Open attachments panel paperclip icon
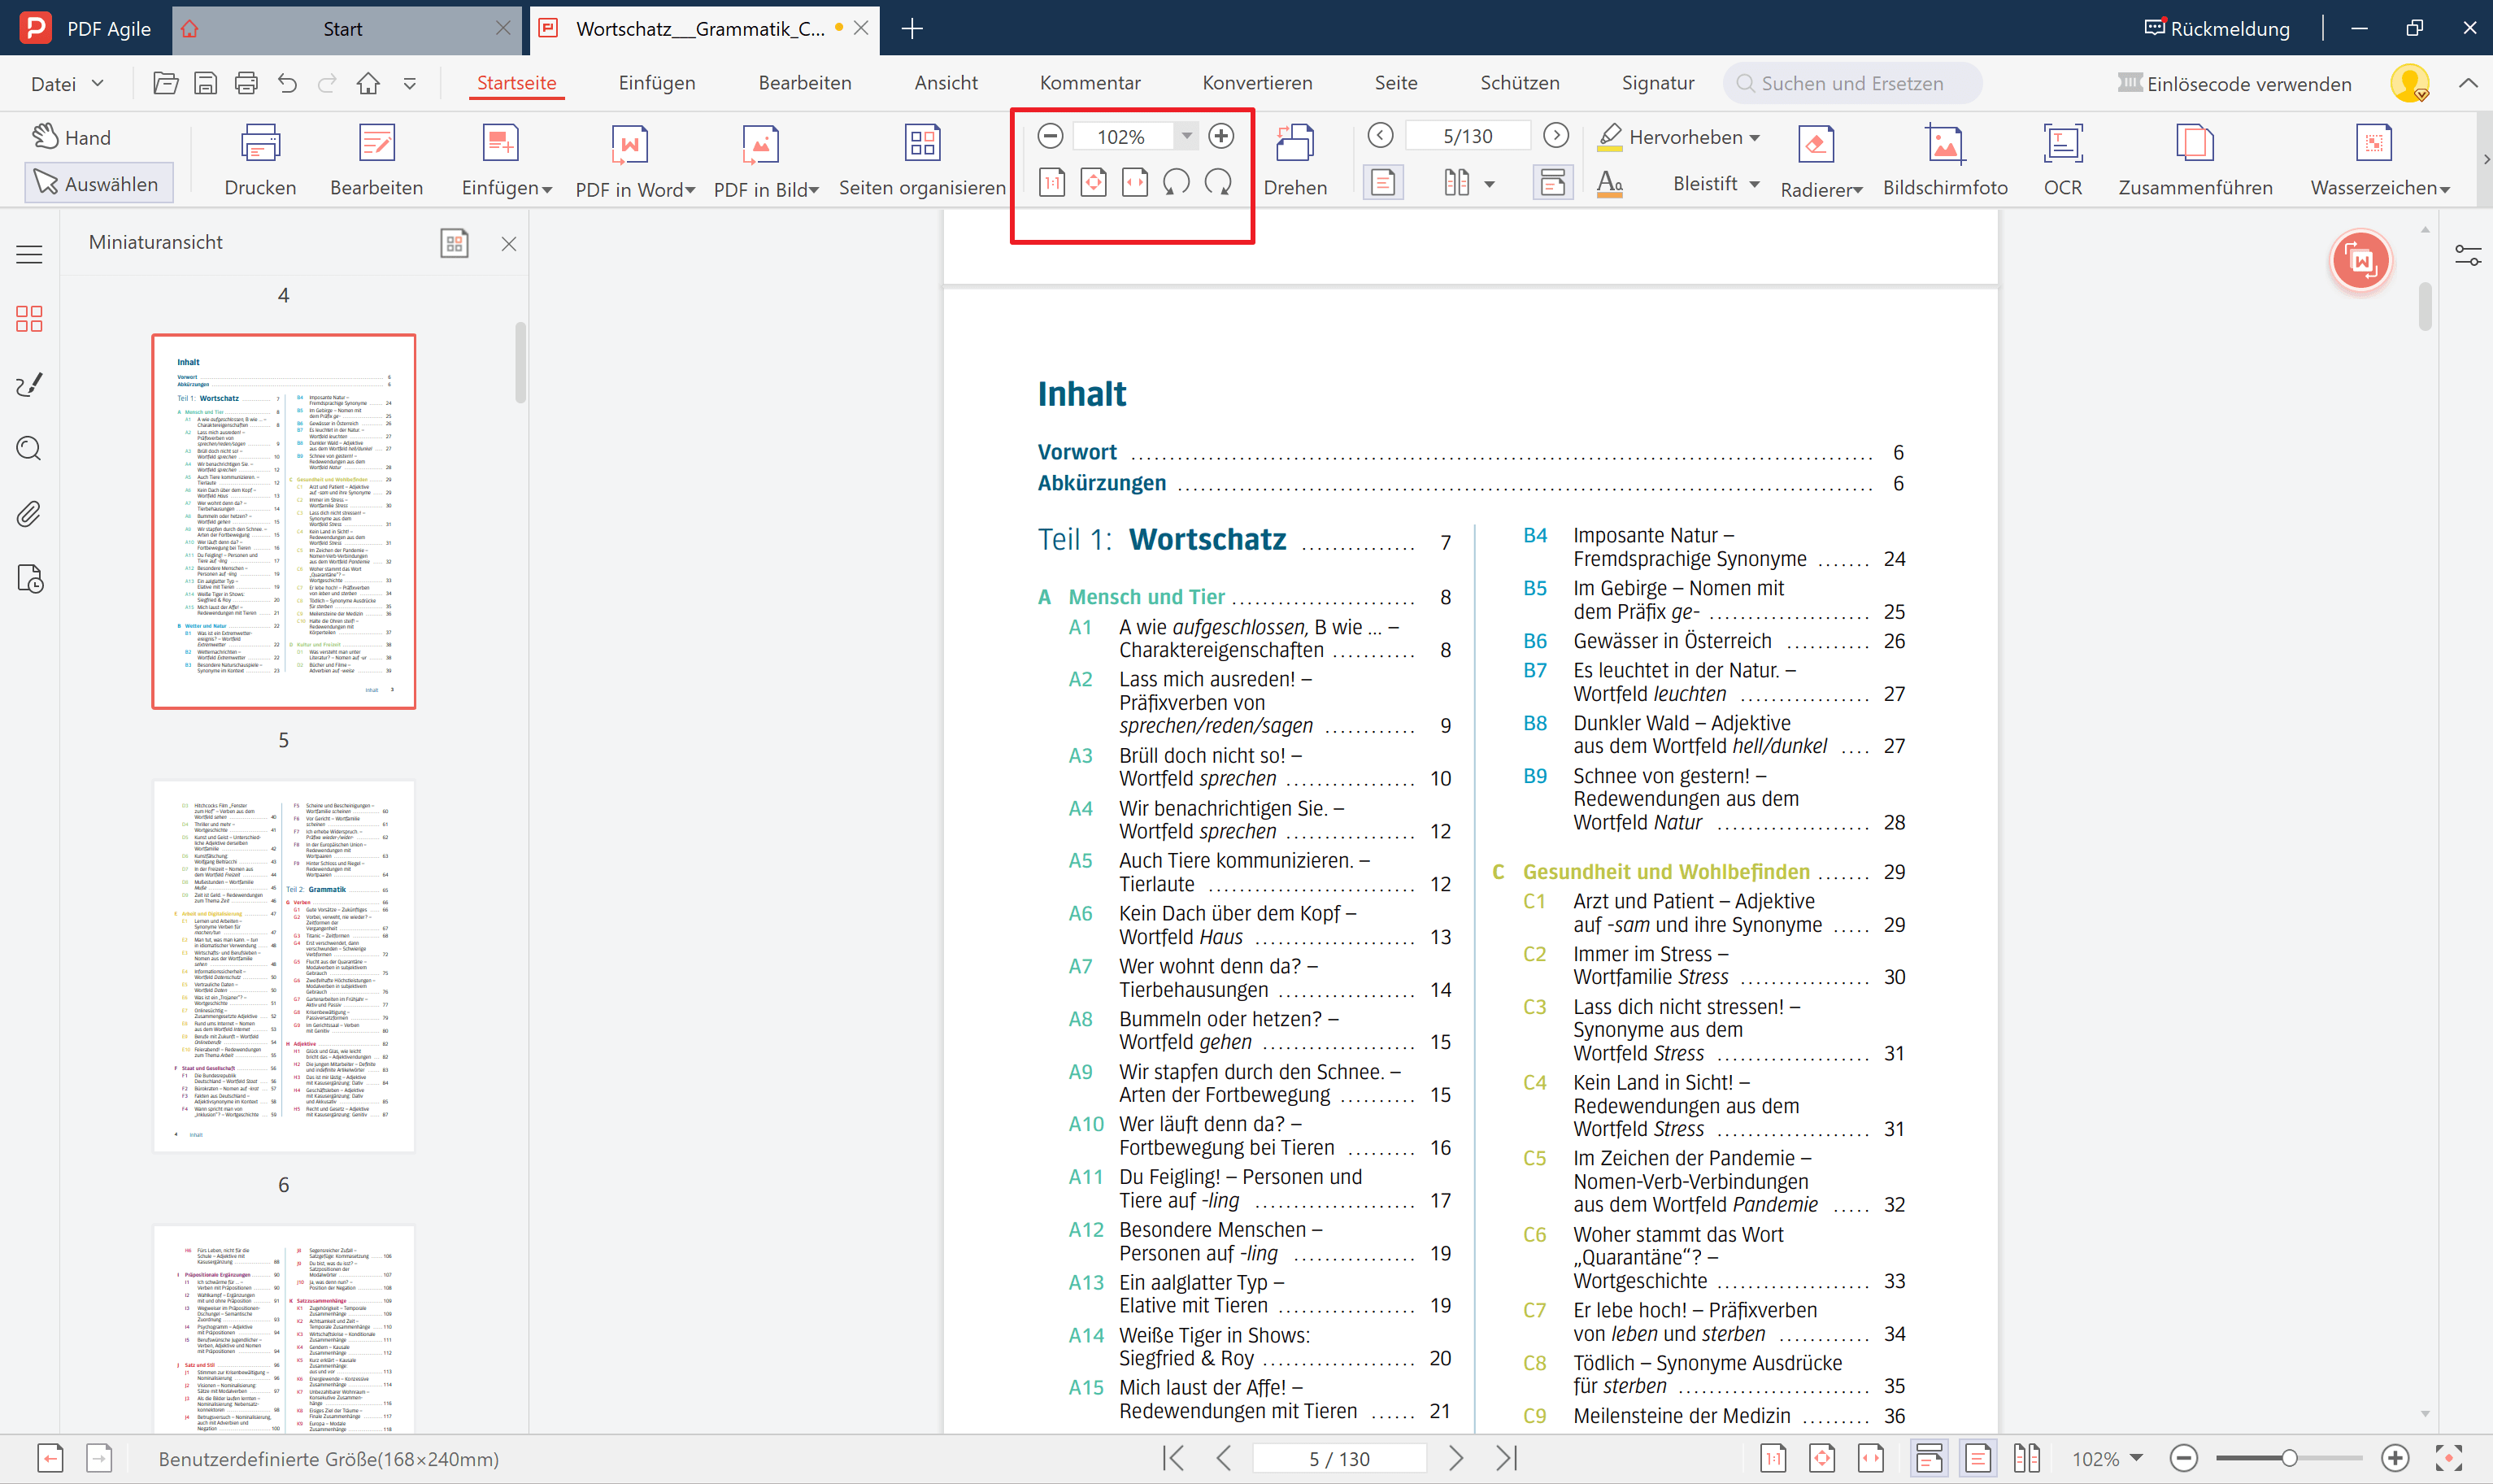Image resolution: width=2493 pixels, height=1484 pixels. coord(29,514)
